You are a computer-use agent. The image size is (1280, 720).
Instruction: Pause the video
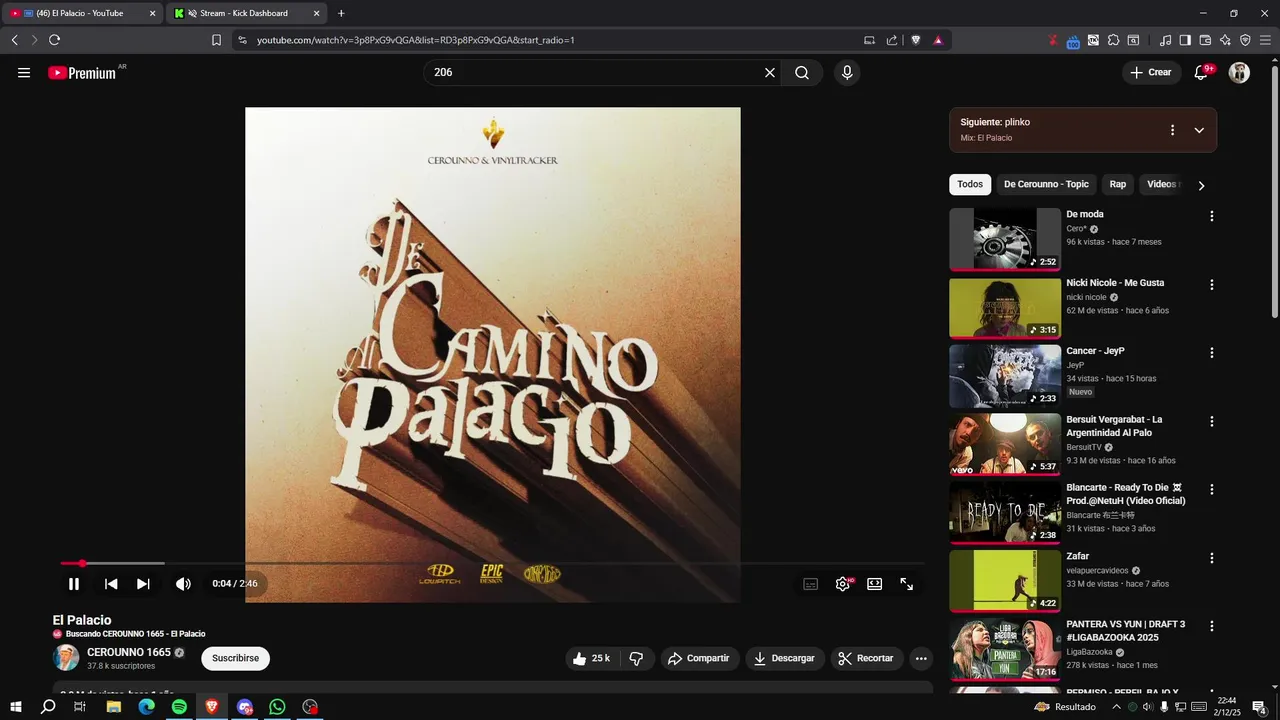(x=74, y=584)
